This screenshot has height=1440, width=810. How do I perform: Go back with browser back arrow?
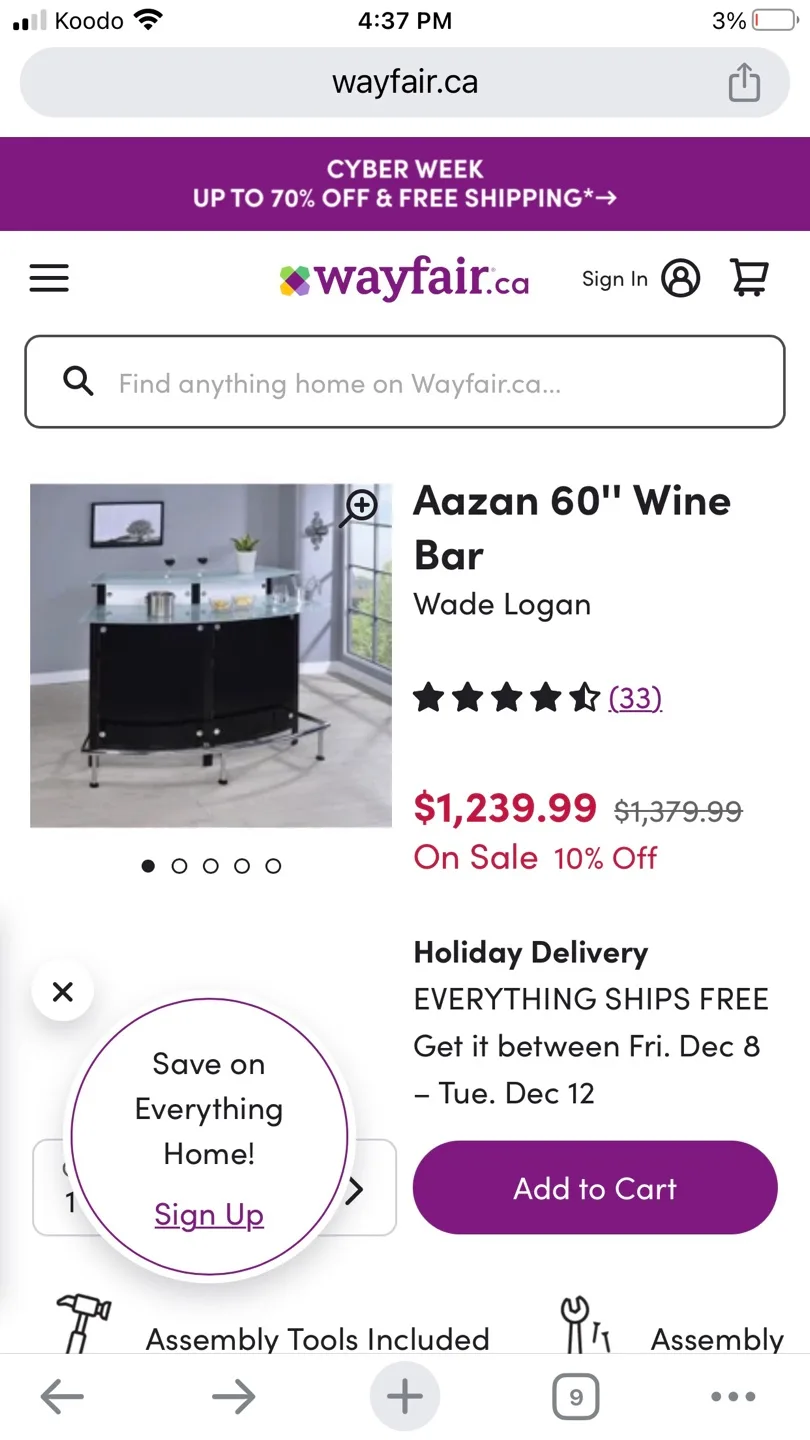click(x=62, y=1397)
